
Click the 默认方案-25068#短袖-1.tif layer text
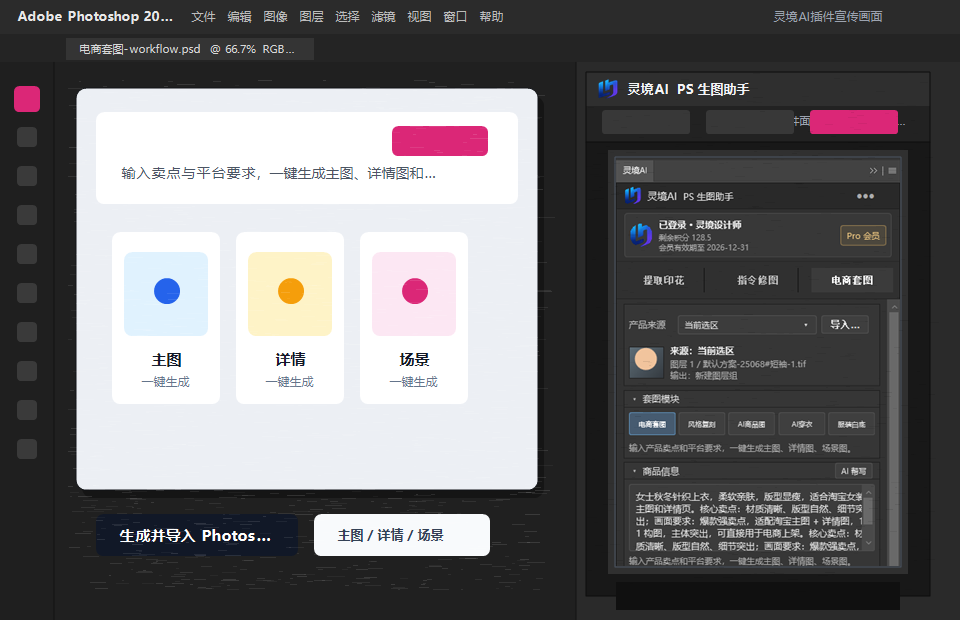coord(754,364)
